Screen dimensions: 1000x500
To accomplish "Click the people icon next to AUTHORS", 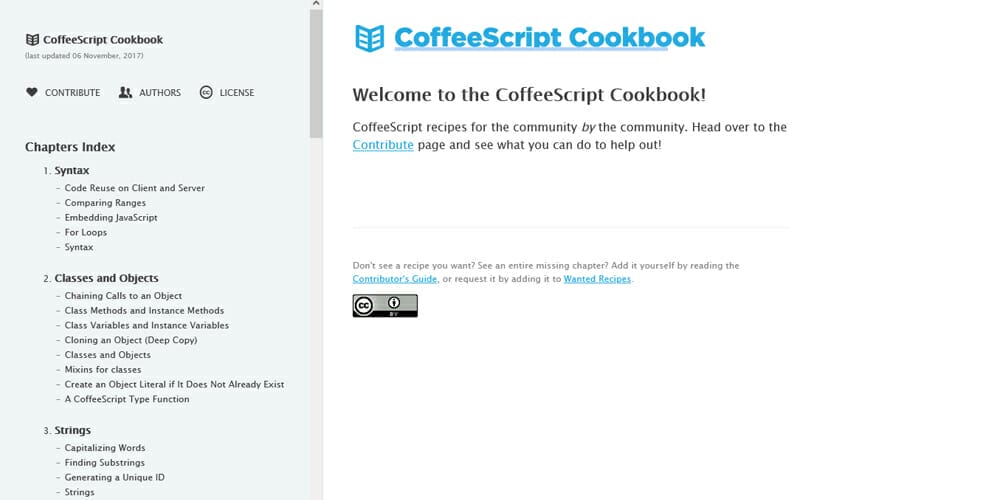I will coord(125,92).
